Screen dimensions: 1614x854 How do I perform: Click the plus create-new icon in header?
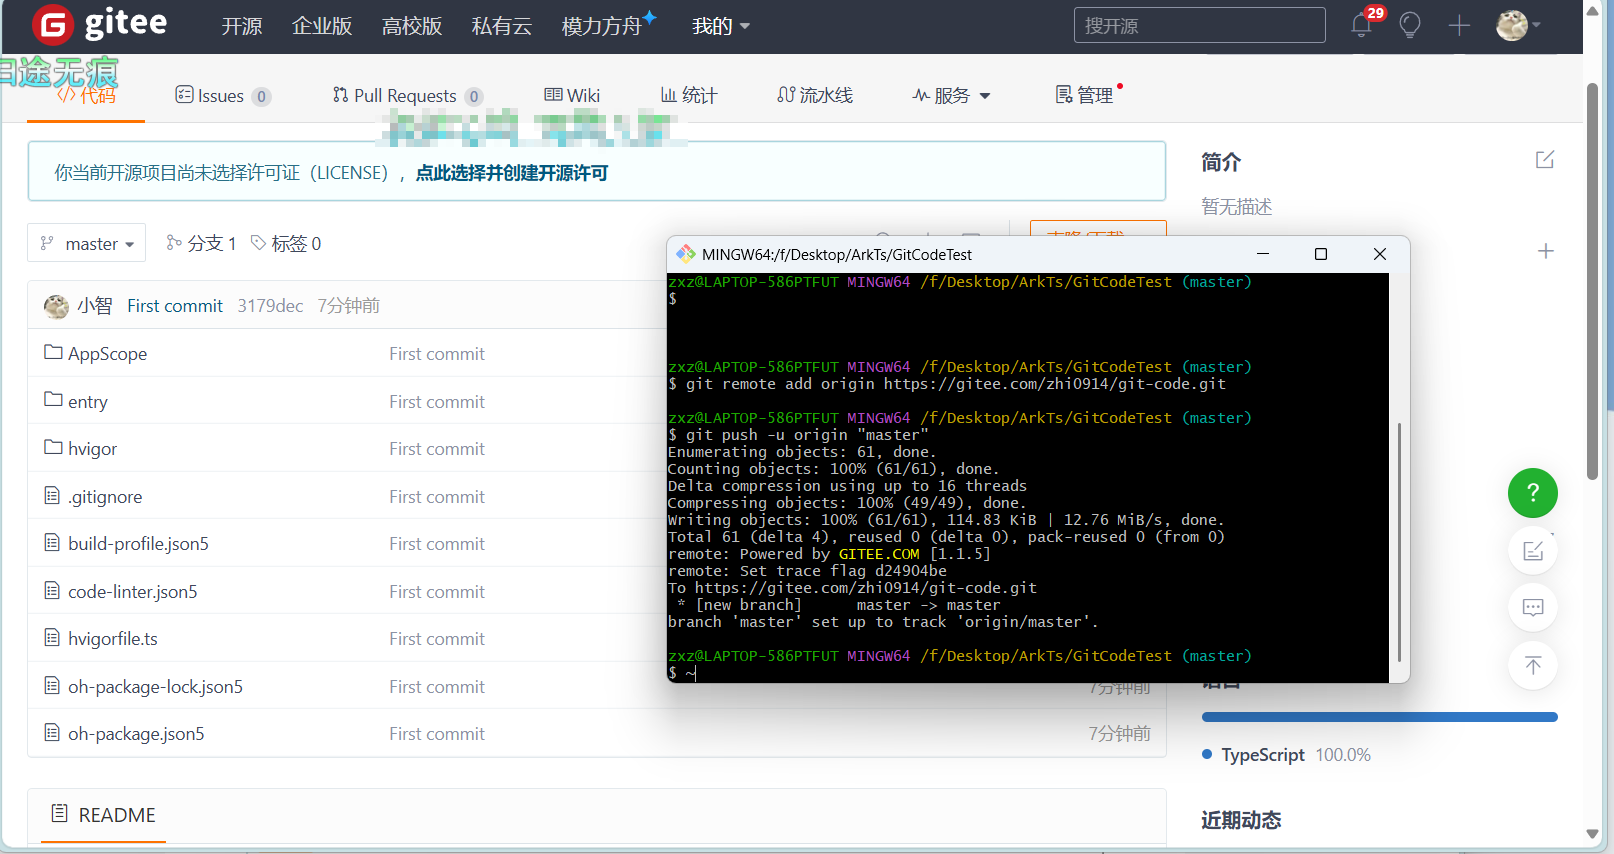click(x=1459, y=25)
